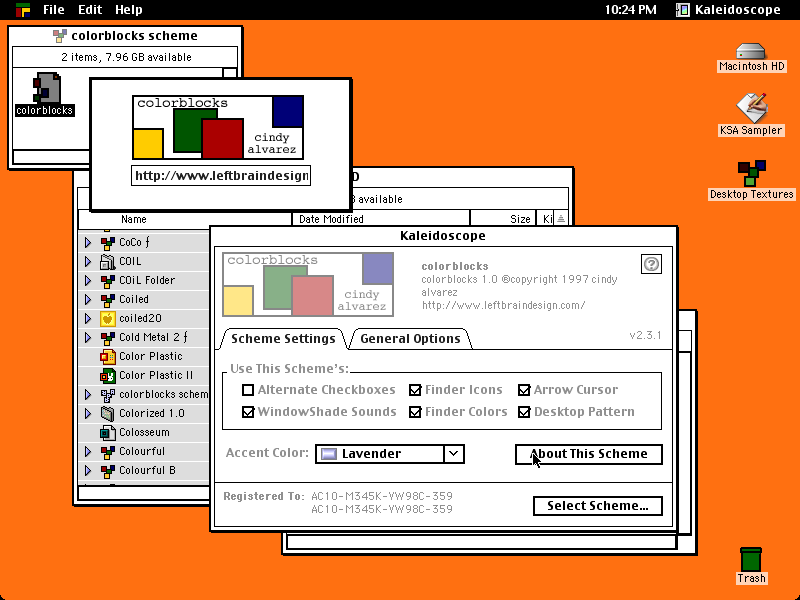Click the colorblocks preview in Kaleidoscope window
Viewport: 800px width, 600px height.
pyautogui.click(x=308, y=284)
